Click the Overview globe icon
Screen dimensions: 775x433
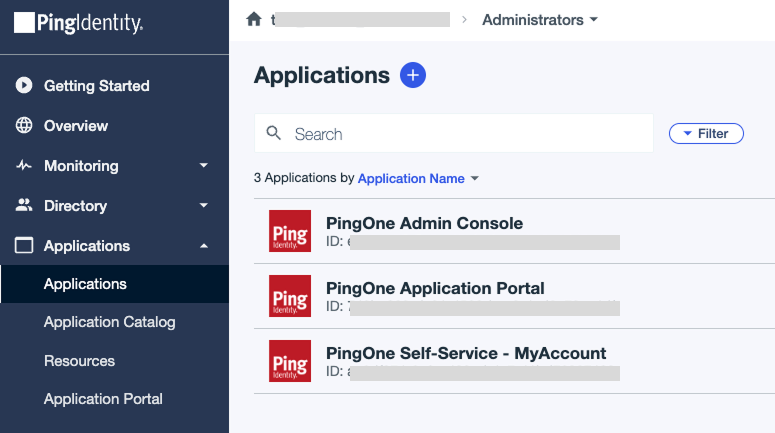click(x=24, y=126)
